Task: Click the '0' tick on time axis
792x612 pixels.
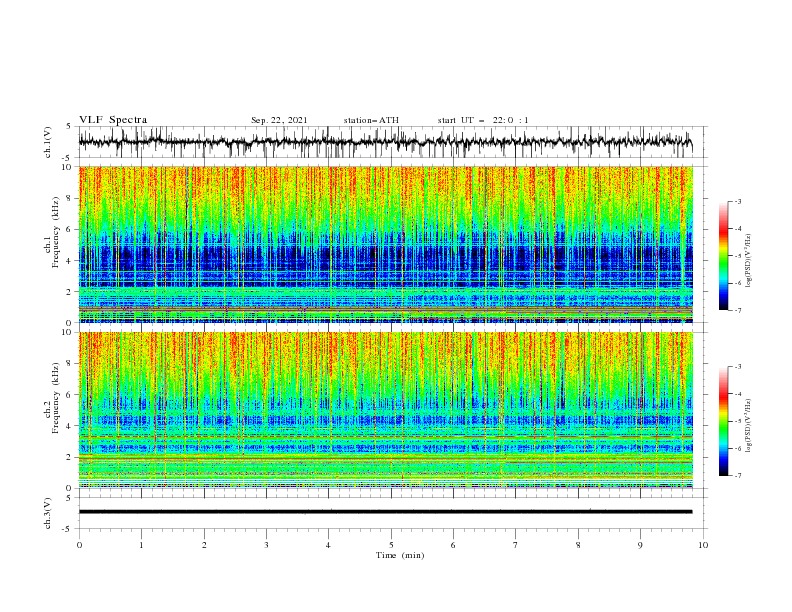Action: tap(79, 545)
